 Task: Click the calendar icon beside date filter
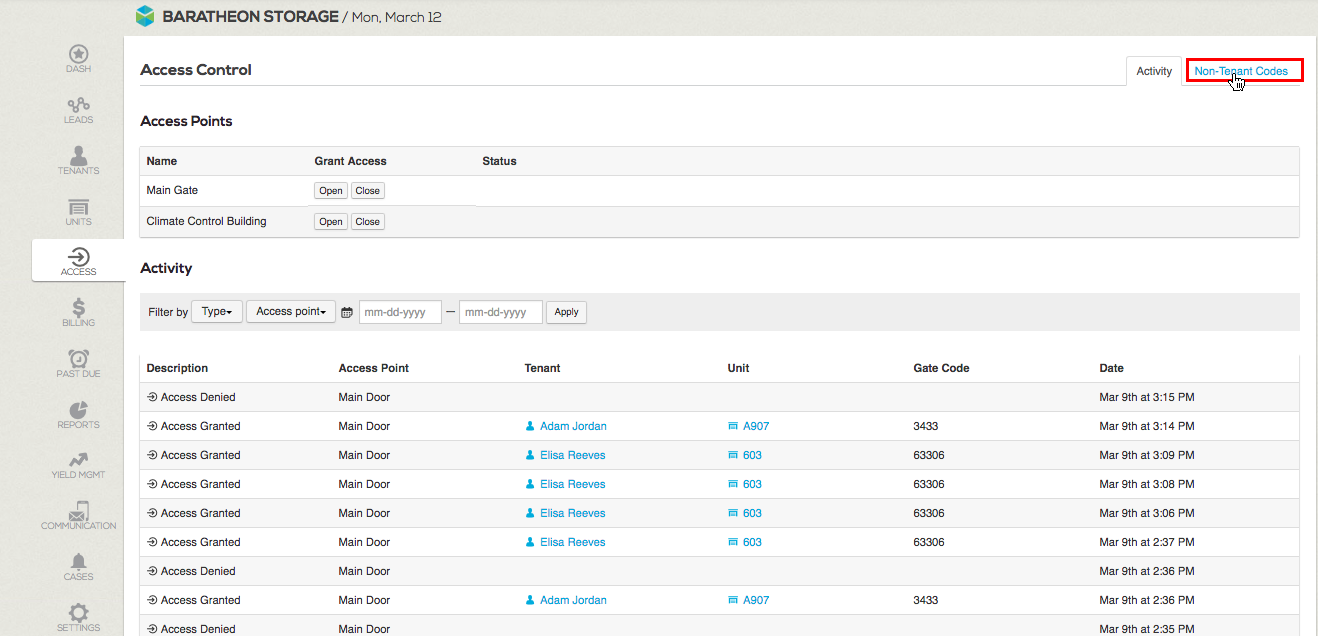(x=347, y=312)
